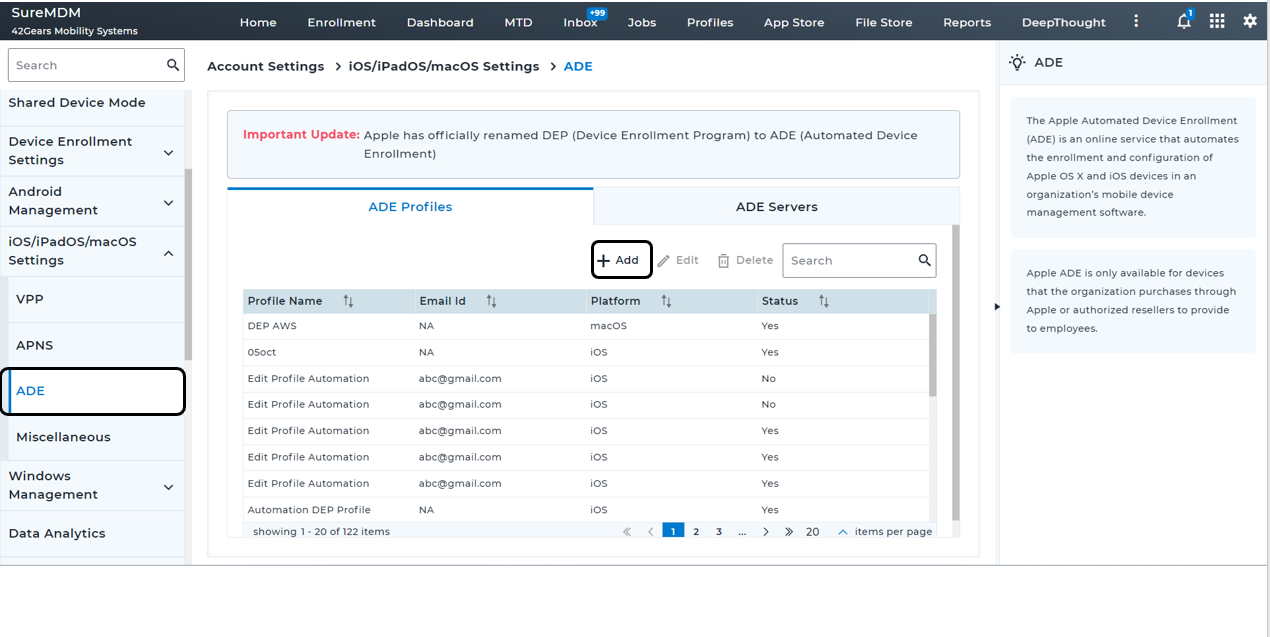Open the apps grid icon

tap(1217, 21)
